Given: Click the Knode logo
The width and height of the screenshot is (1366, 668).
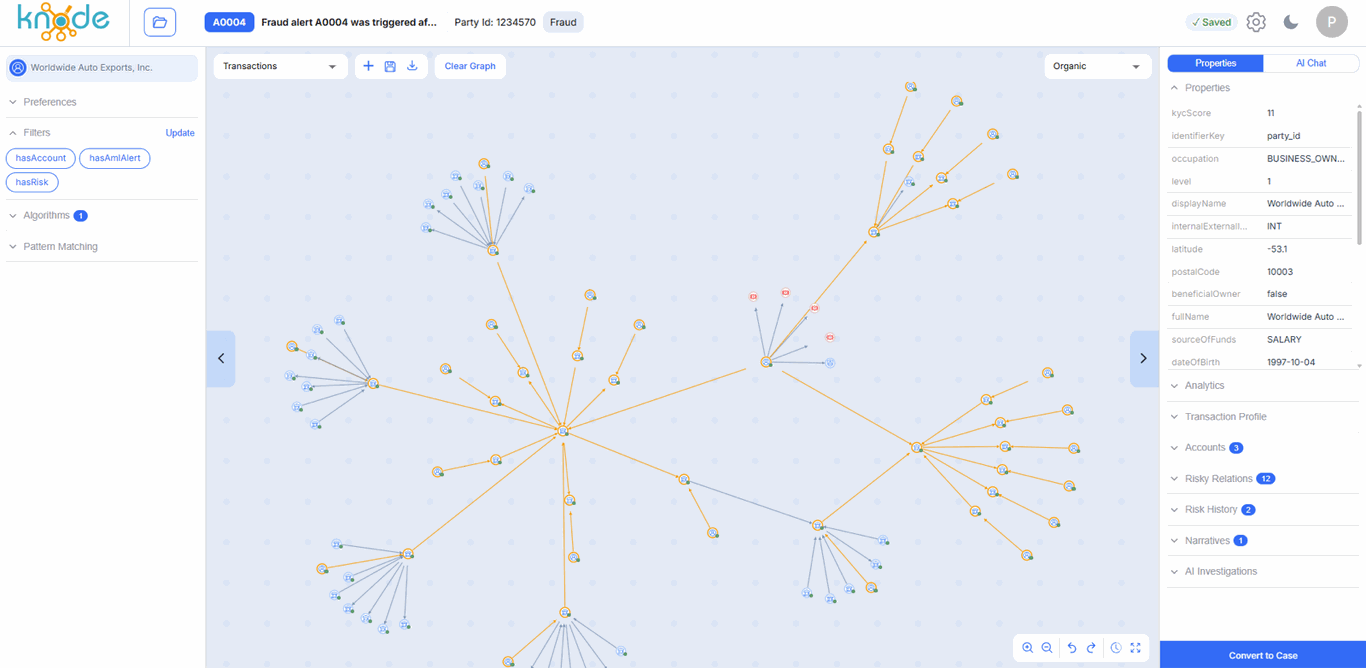Looking at the screenshot, I should tap(63, 22).
